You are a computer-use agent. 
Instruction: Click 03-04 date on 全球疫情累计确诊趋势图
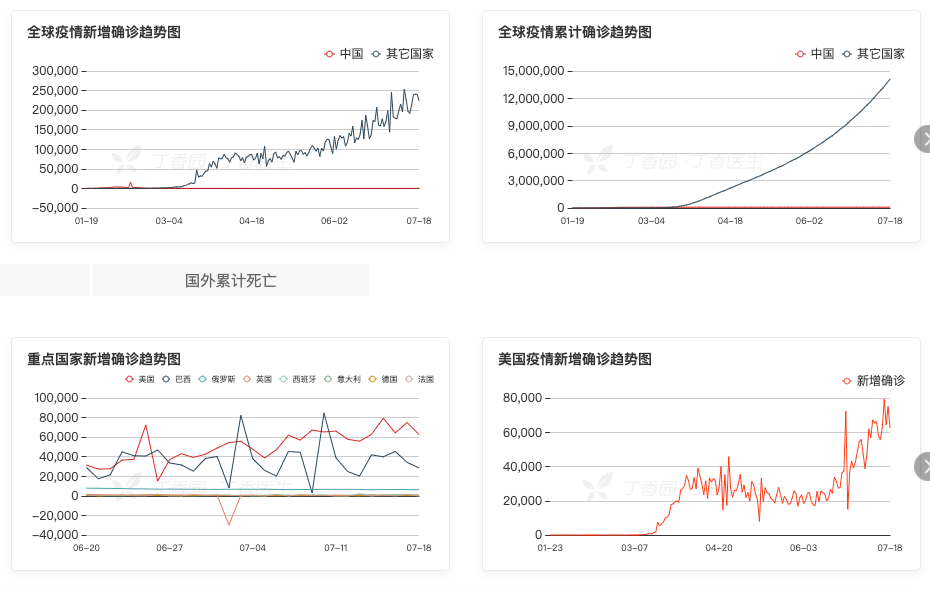click(x=651, y=221)
